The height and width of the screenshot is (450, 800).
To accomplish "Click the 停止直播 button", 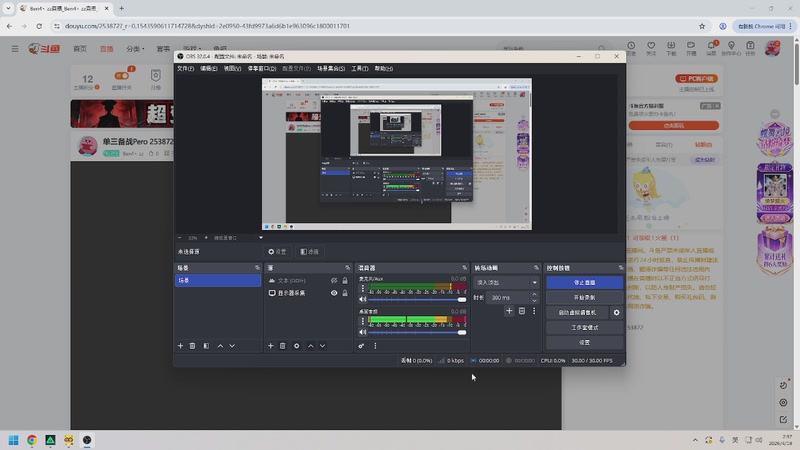I will [584, 282].
